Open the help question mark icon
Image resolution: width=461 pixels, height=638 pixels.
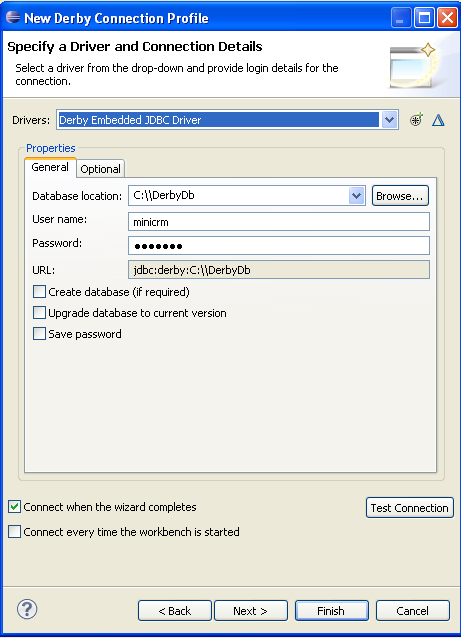point(27,609)
